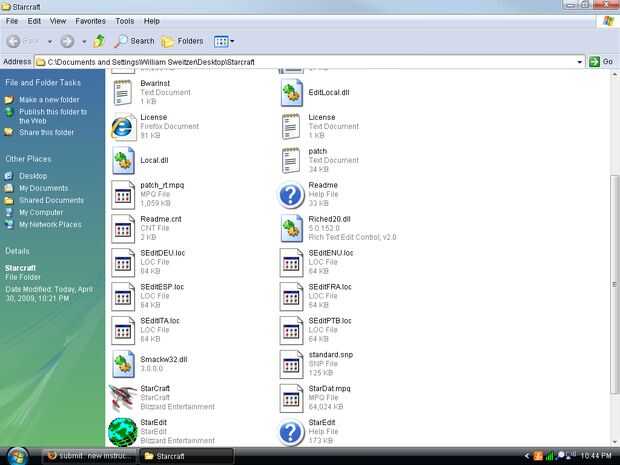
Task: Click the Forward navigation button
Action: click(x=68, y=41)
